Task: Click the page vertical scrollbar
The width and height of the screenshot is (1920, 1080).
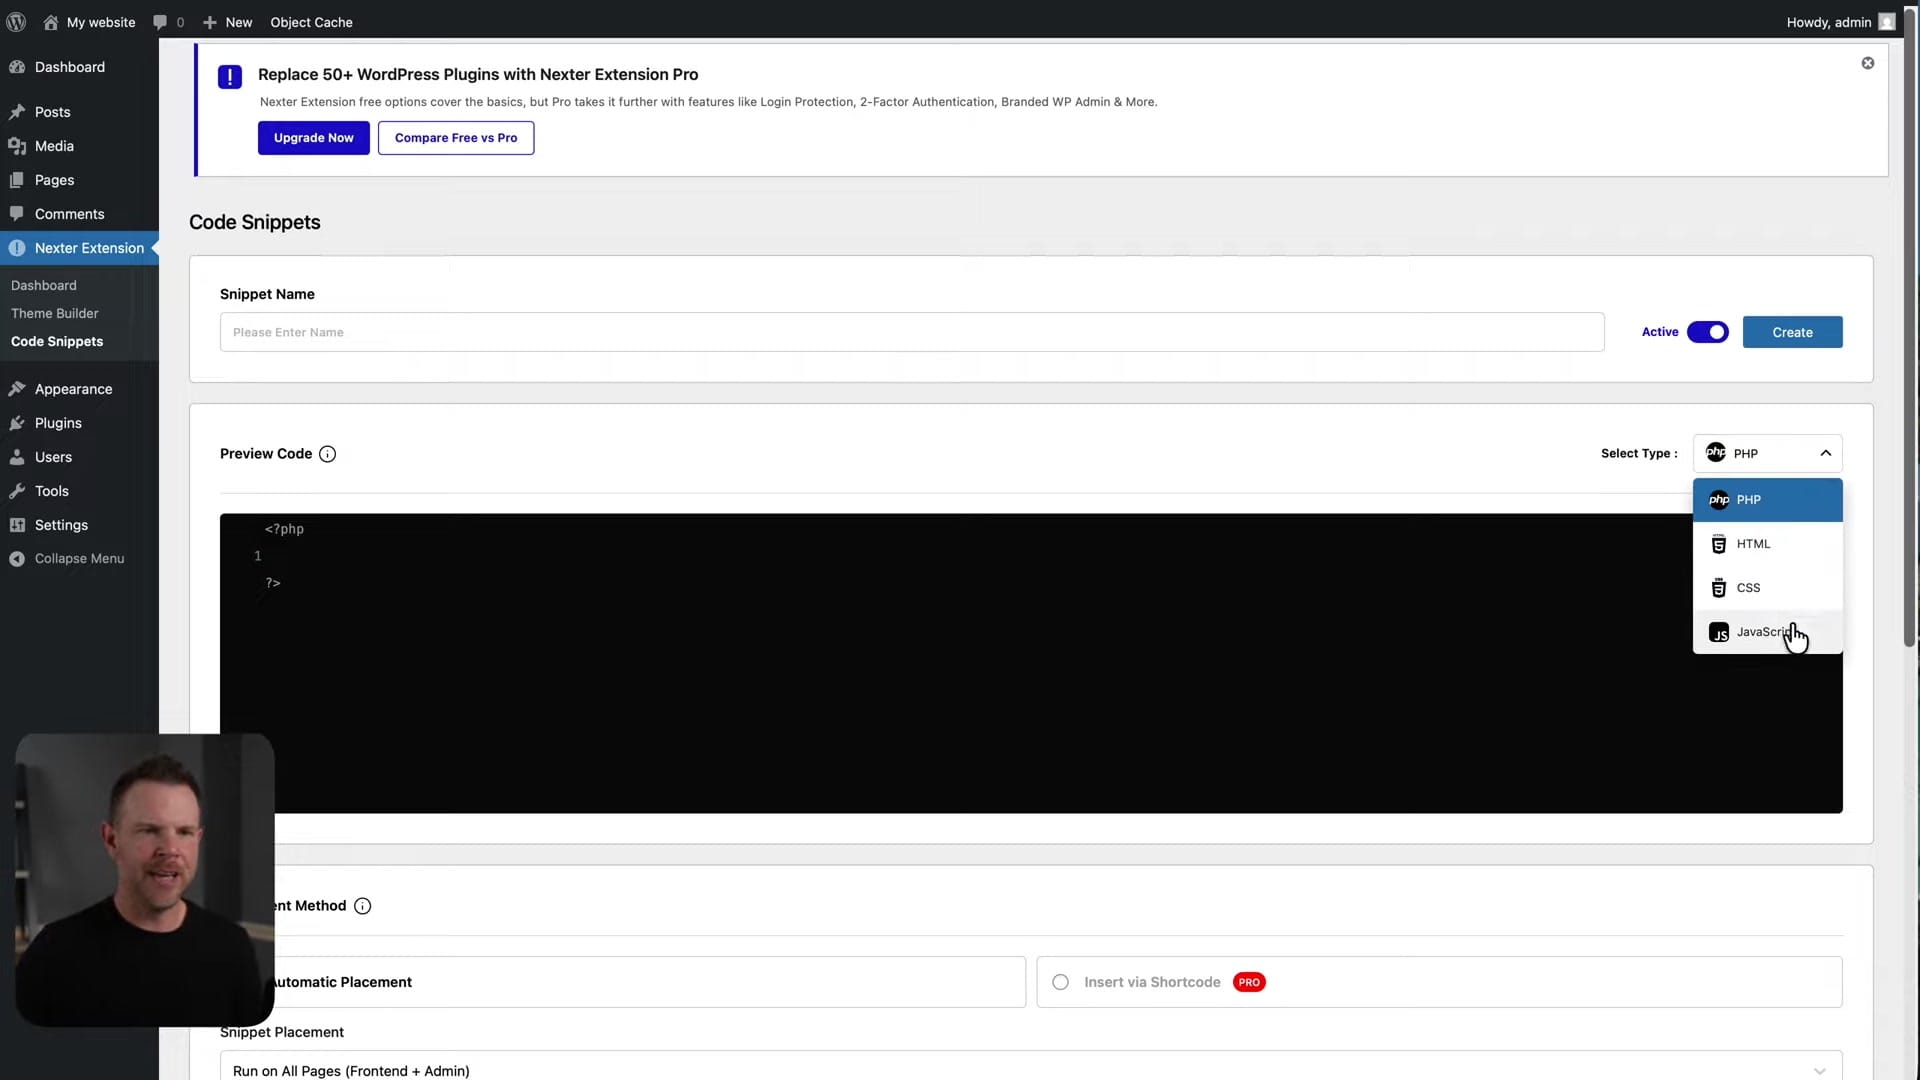Action: click(x=1909, y=330)
